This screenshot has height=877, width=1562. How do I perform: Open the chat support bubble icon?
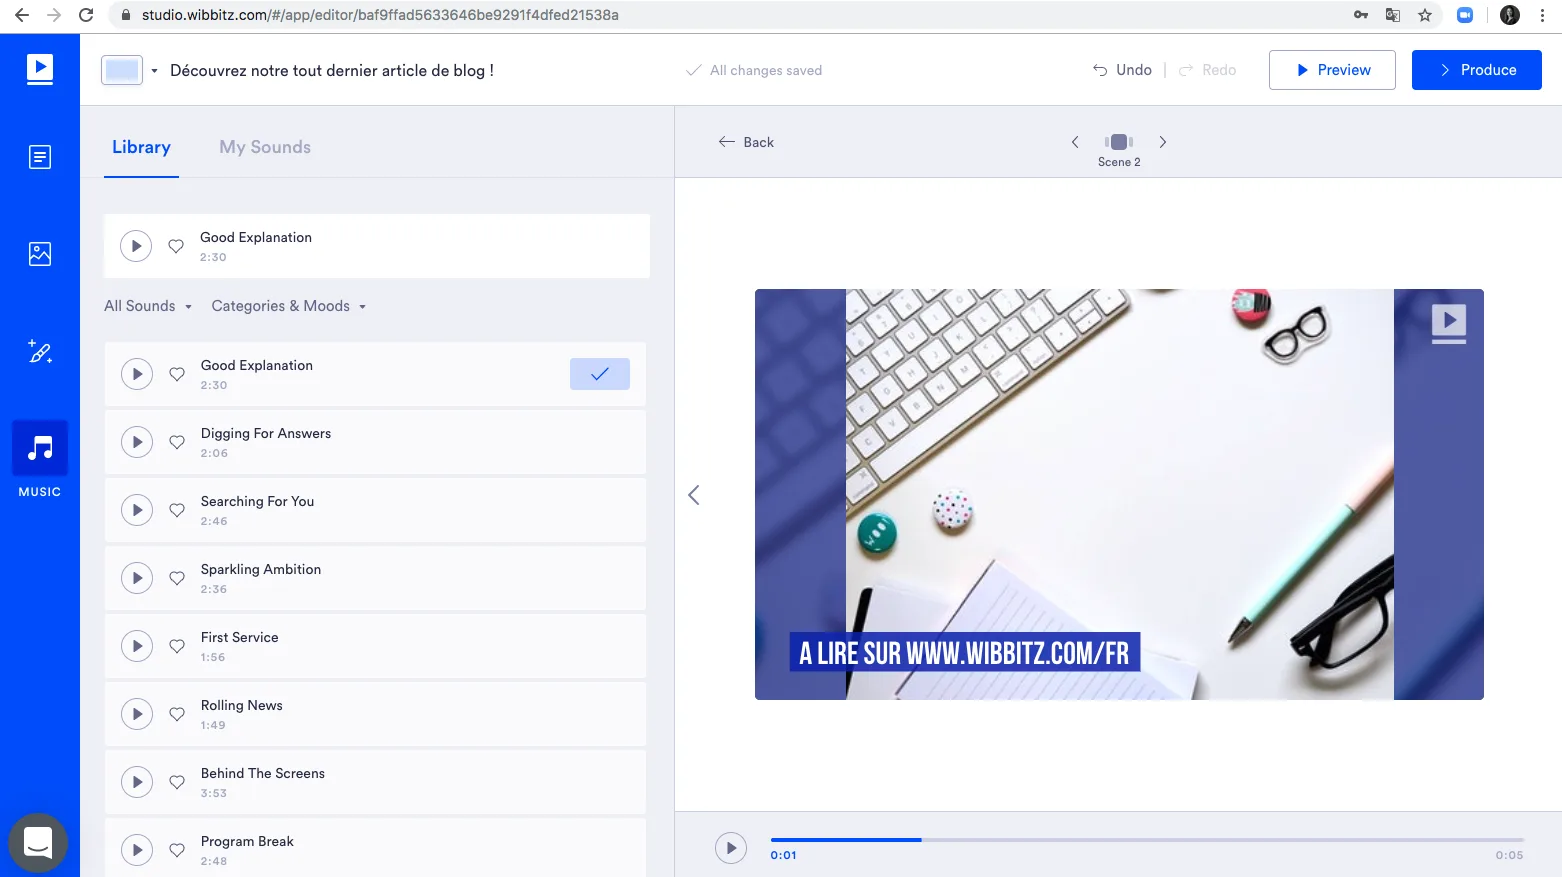point(38,843)
